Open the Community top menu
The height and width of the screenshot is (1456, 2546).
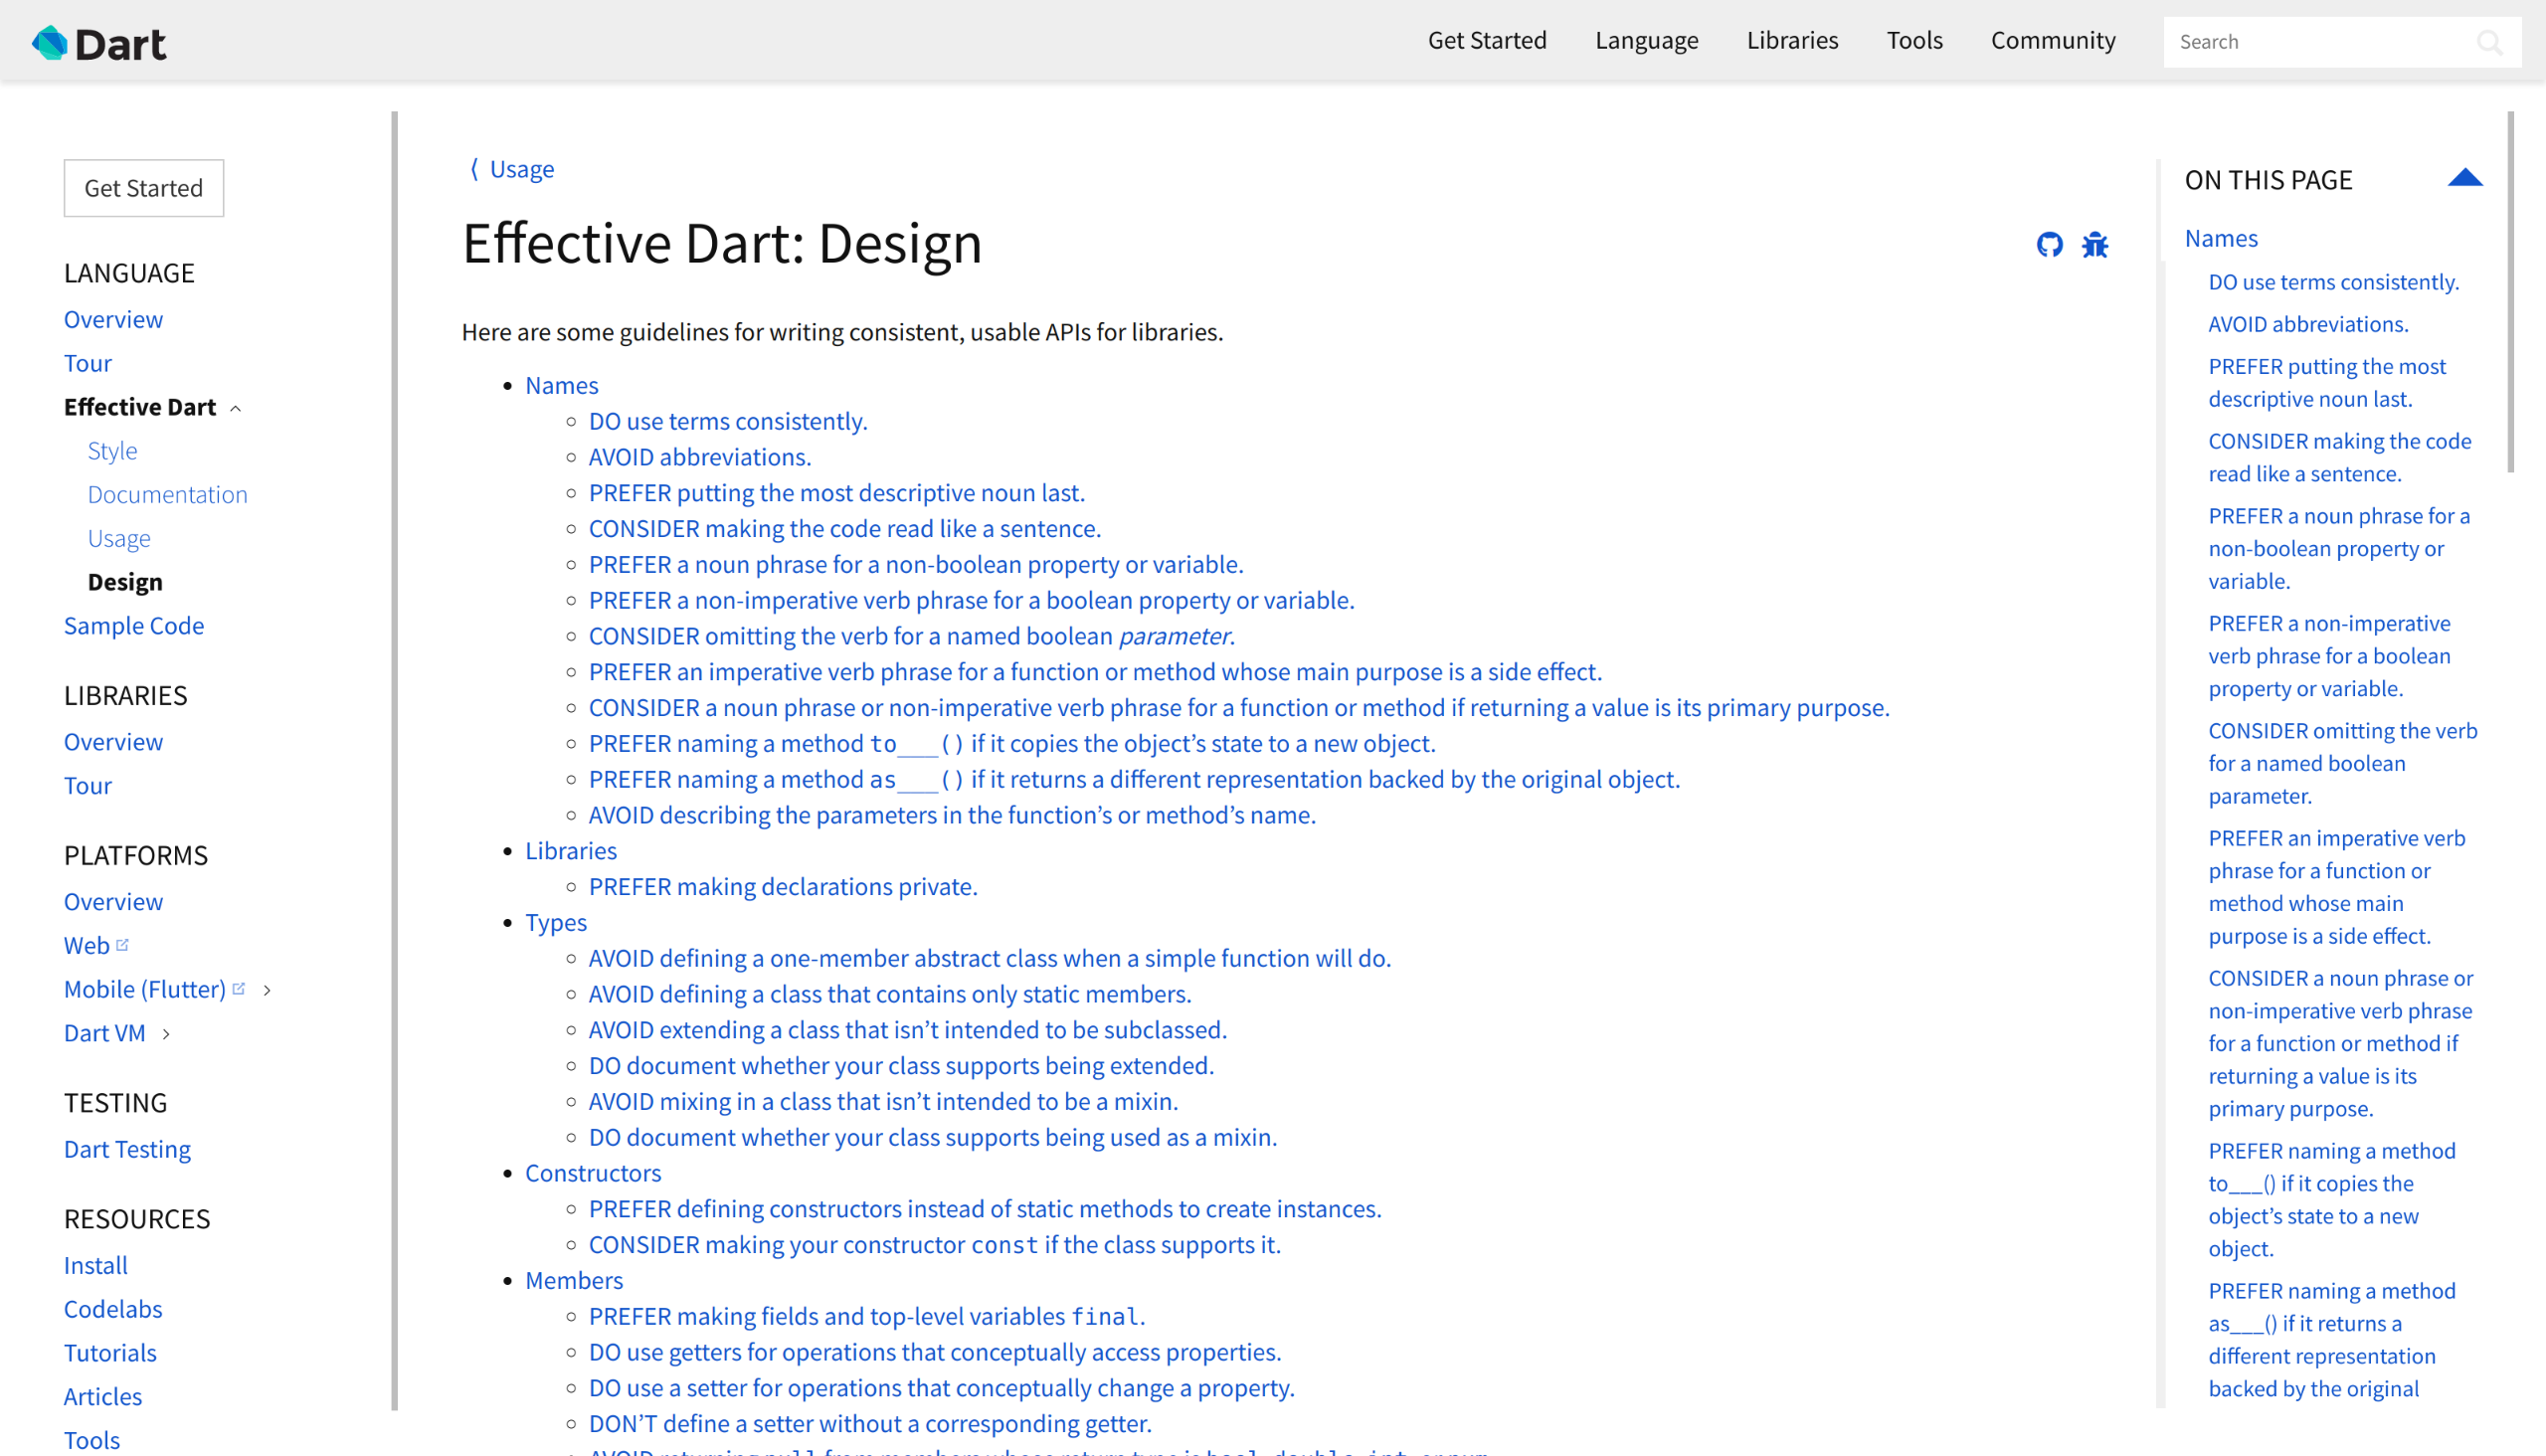2053,40
